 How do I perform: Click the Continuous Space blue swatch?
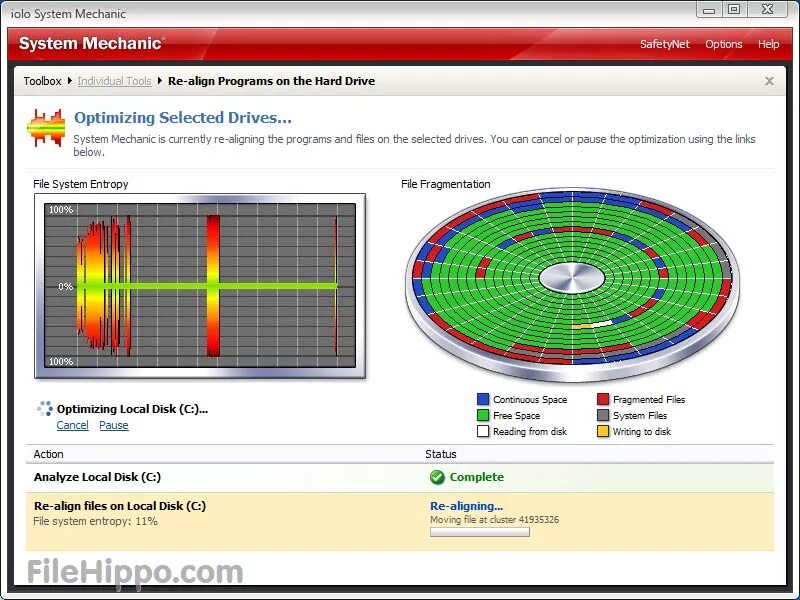[x=483, y=399]
